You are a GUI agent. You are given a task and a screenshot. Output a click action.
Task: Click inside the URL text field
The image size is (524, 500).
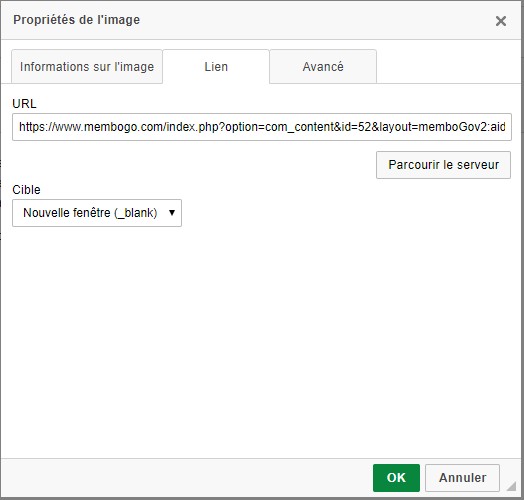(x=262, y=127)
